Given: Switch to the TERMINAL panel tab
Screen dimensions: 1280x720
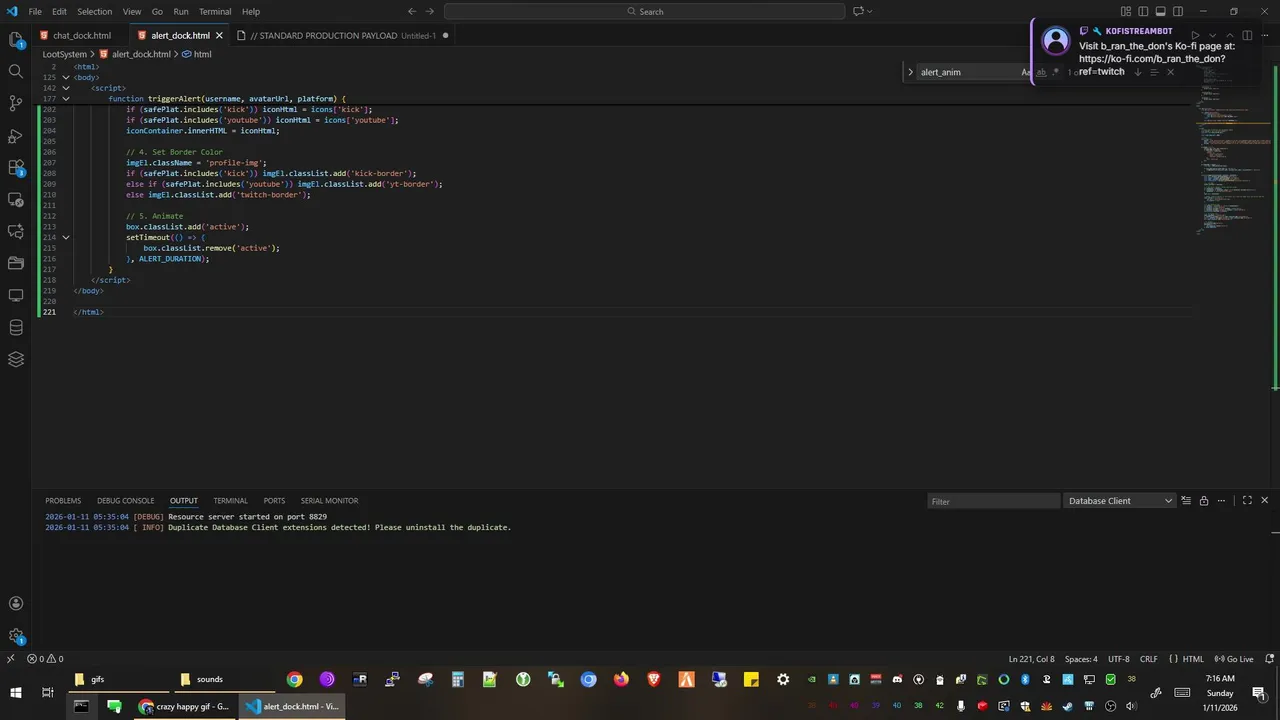Looking at the screenshot, I should 230,500.
